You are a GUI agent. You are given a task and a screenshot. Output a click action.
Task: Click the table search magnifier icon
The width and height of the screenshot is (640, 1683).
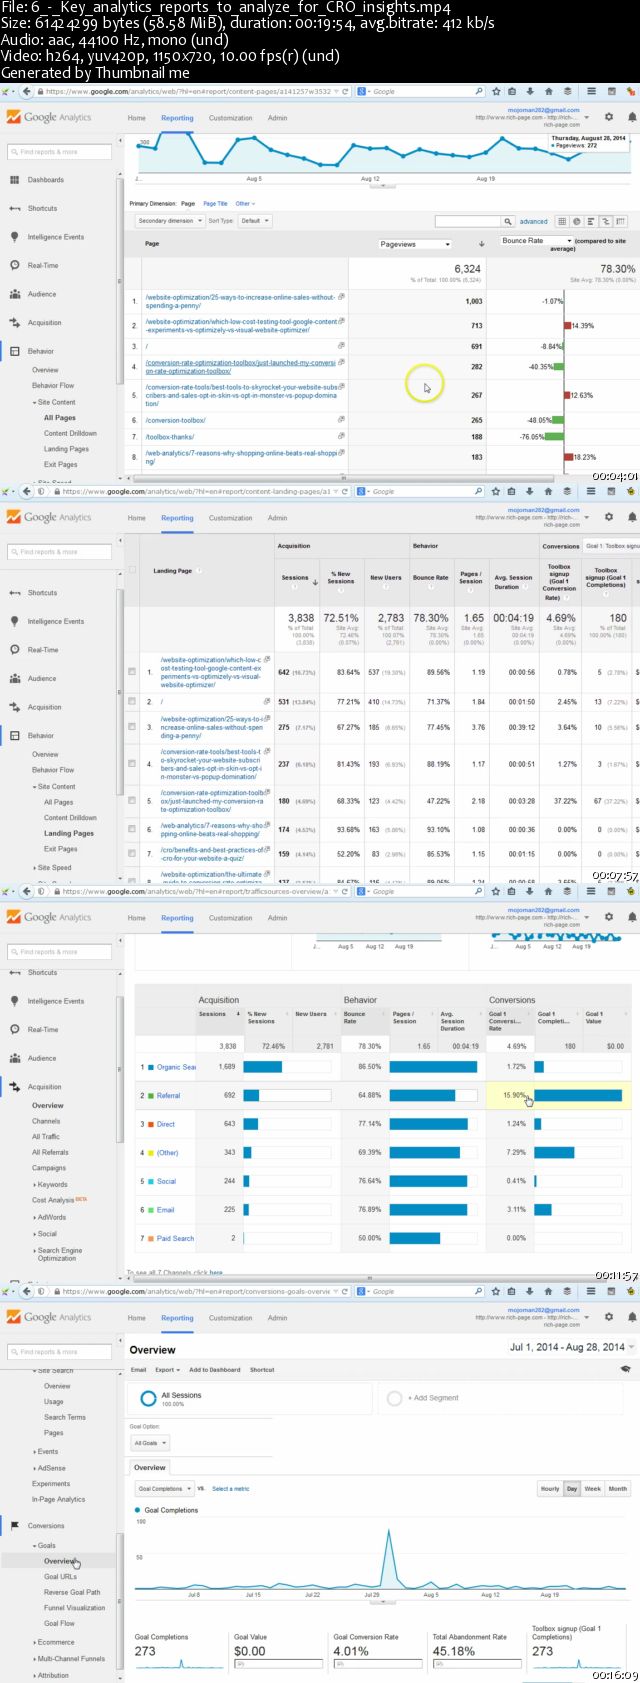click(x=508, y=221)
